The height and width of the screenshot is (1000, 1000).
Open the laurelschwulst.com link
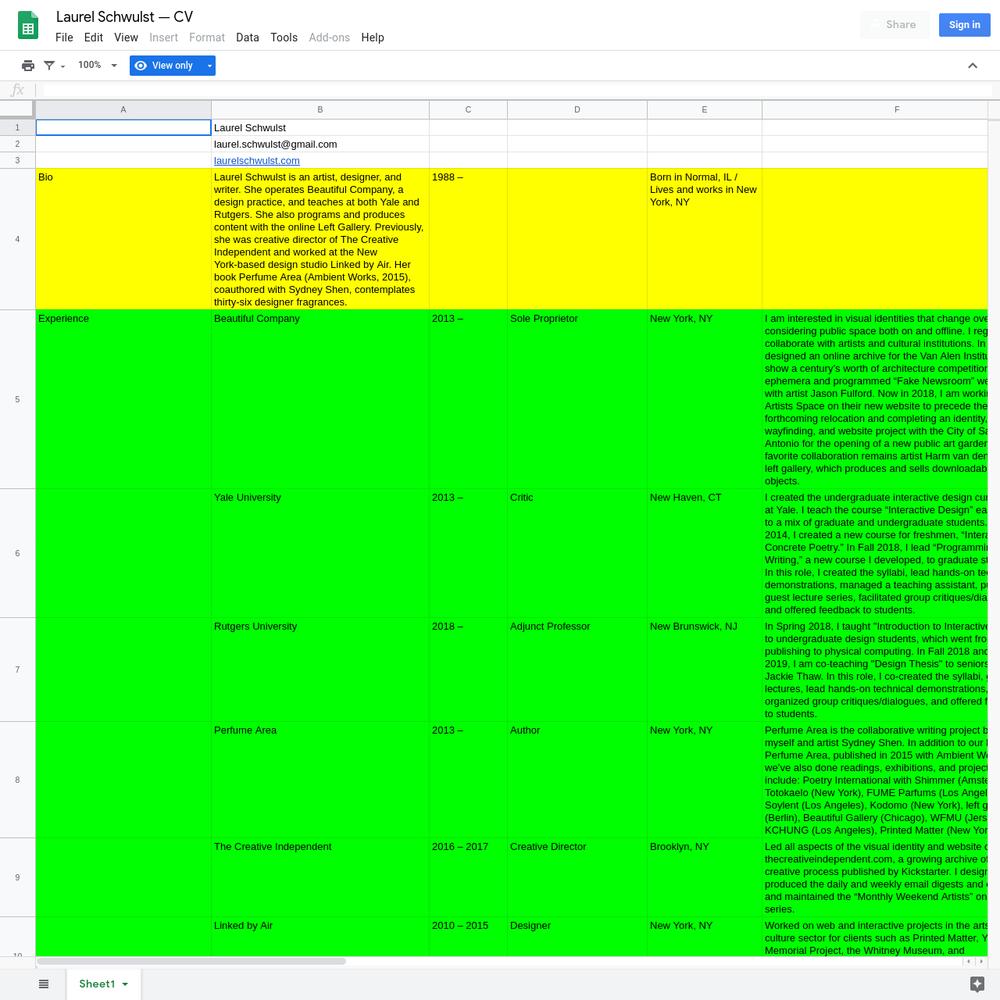click(x=256, y=161)
